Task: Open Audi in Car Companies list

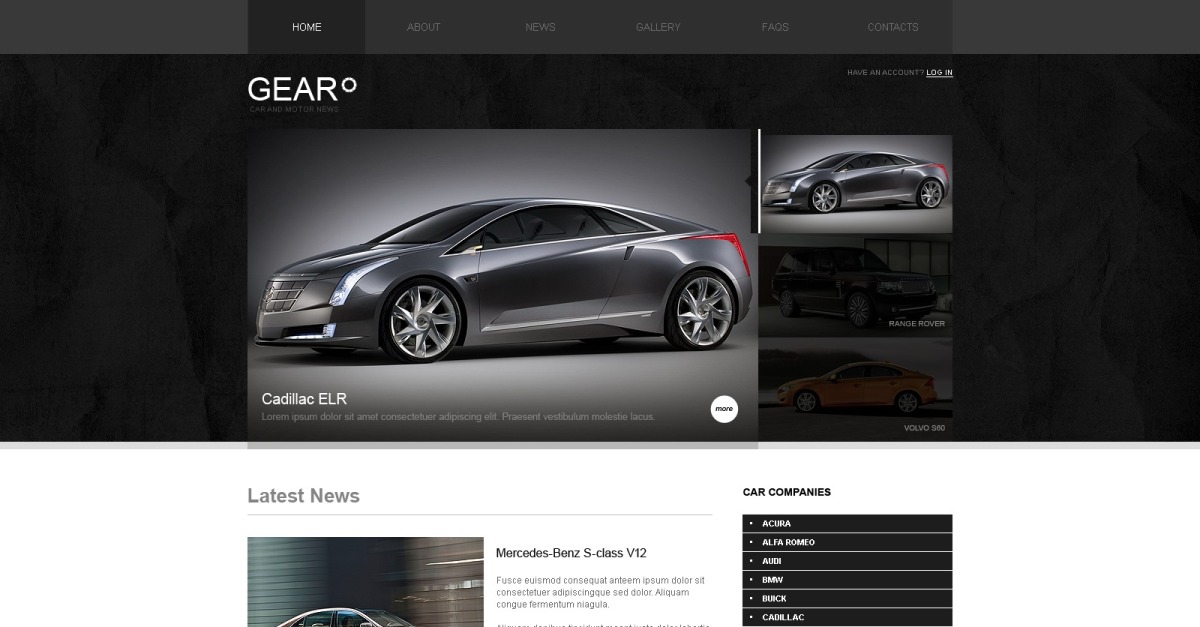Action: tap(847, 561)
